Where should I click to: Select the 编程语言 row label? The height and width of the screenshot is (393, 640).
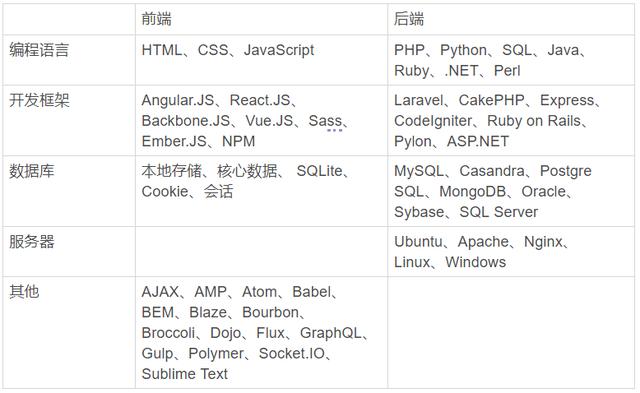[39, 50]
